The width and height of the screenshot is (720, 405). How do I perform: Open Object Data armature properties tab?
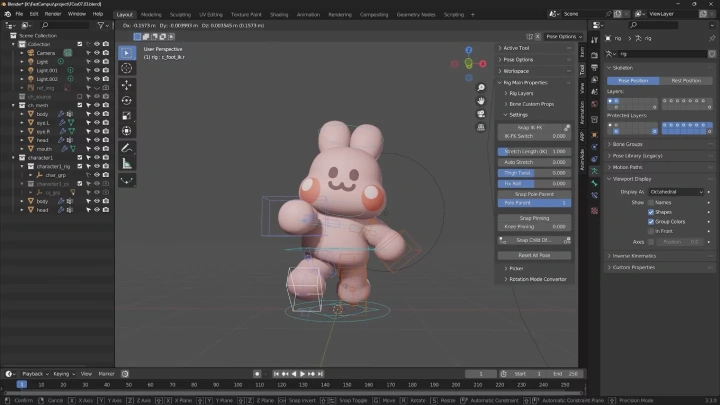click(x=595, y=171)
